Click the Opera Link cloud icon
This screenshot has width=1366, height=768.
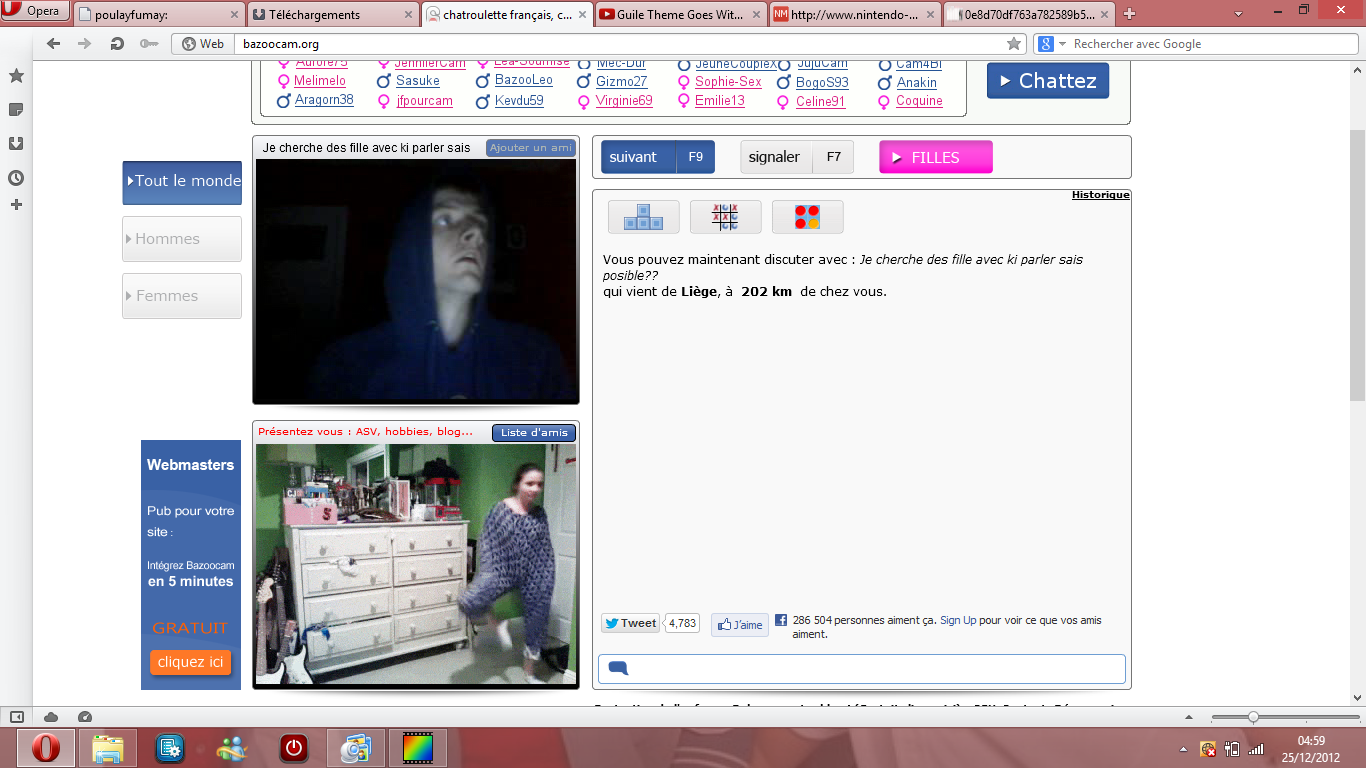tap(51, 717)
